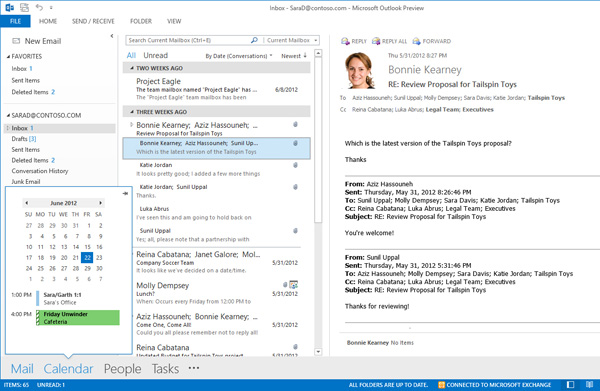This screenshot has width=600, height=391.
Task: Select June 22 in the calendar
Action: tap(87, 257)
